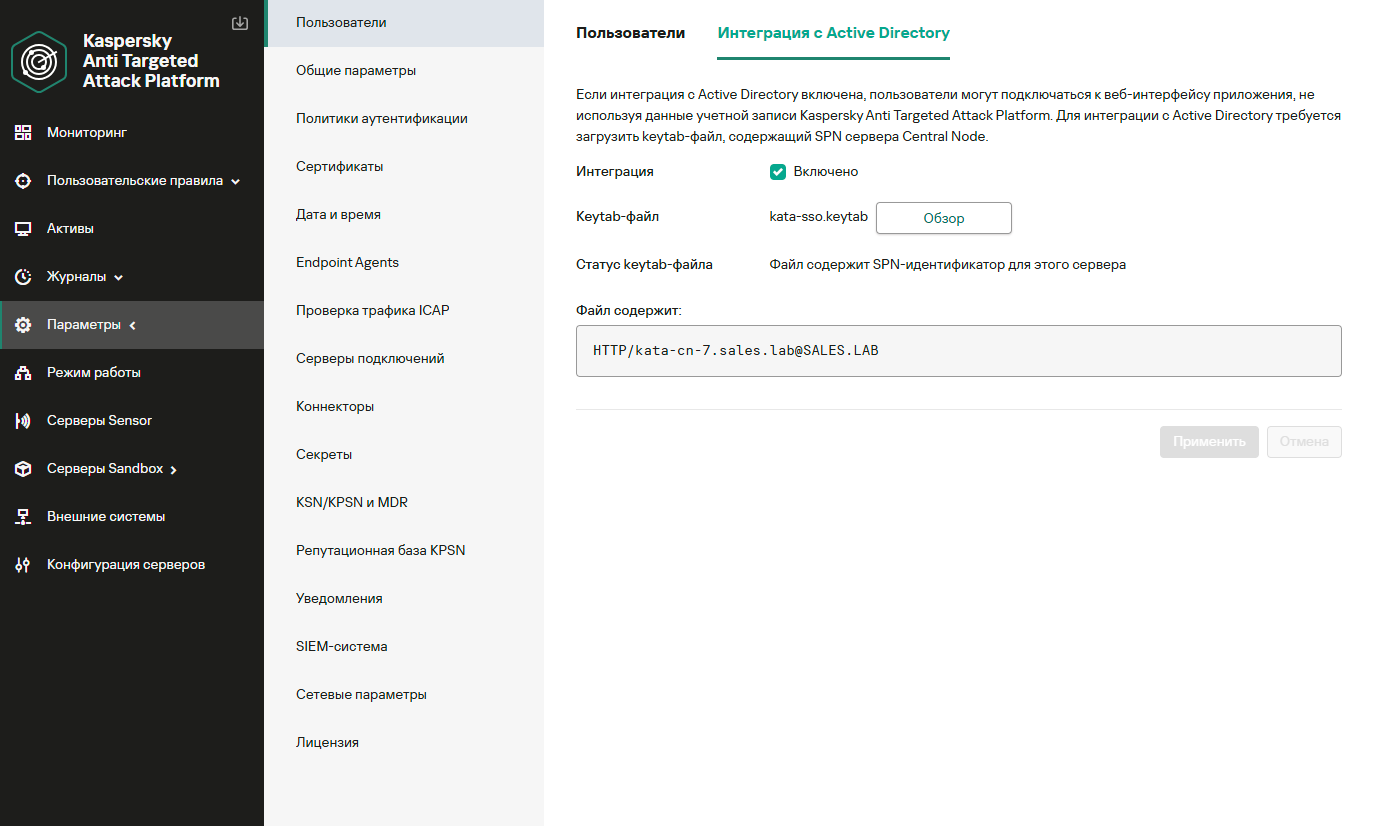Switch to the Пользователи tab
Image resolution: width=1375 pixels, height=826 pixels.
pos(631,33)
